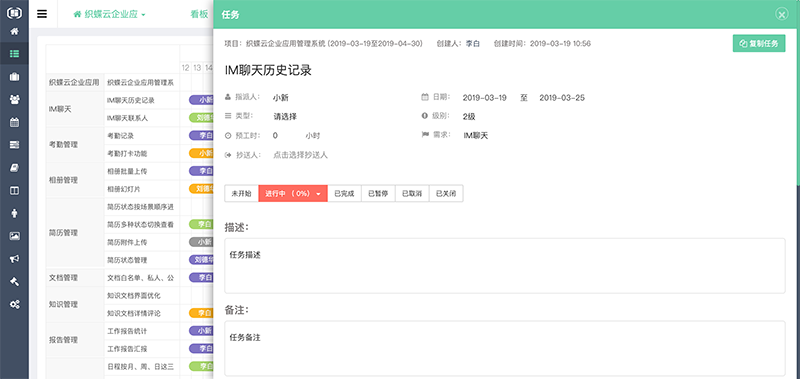Viewport: 800px width, 379px height.
Task: Select the task list icon in the sidebar
Action: (14, 54)
